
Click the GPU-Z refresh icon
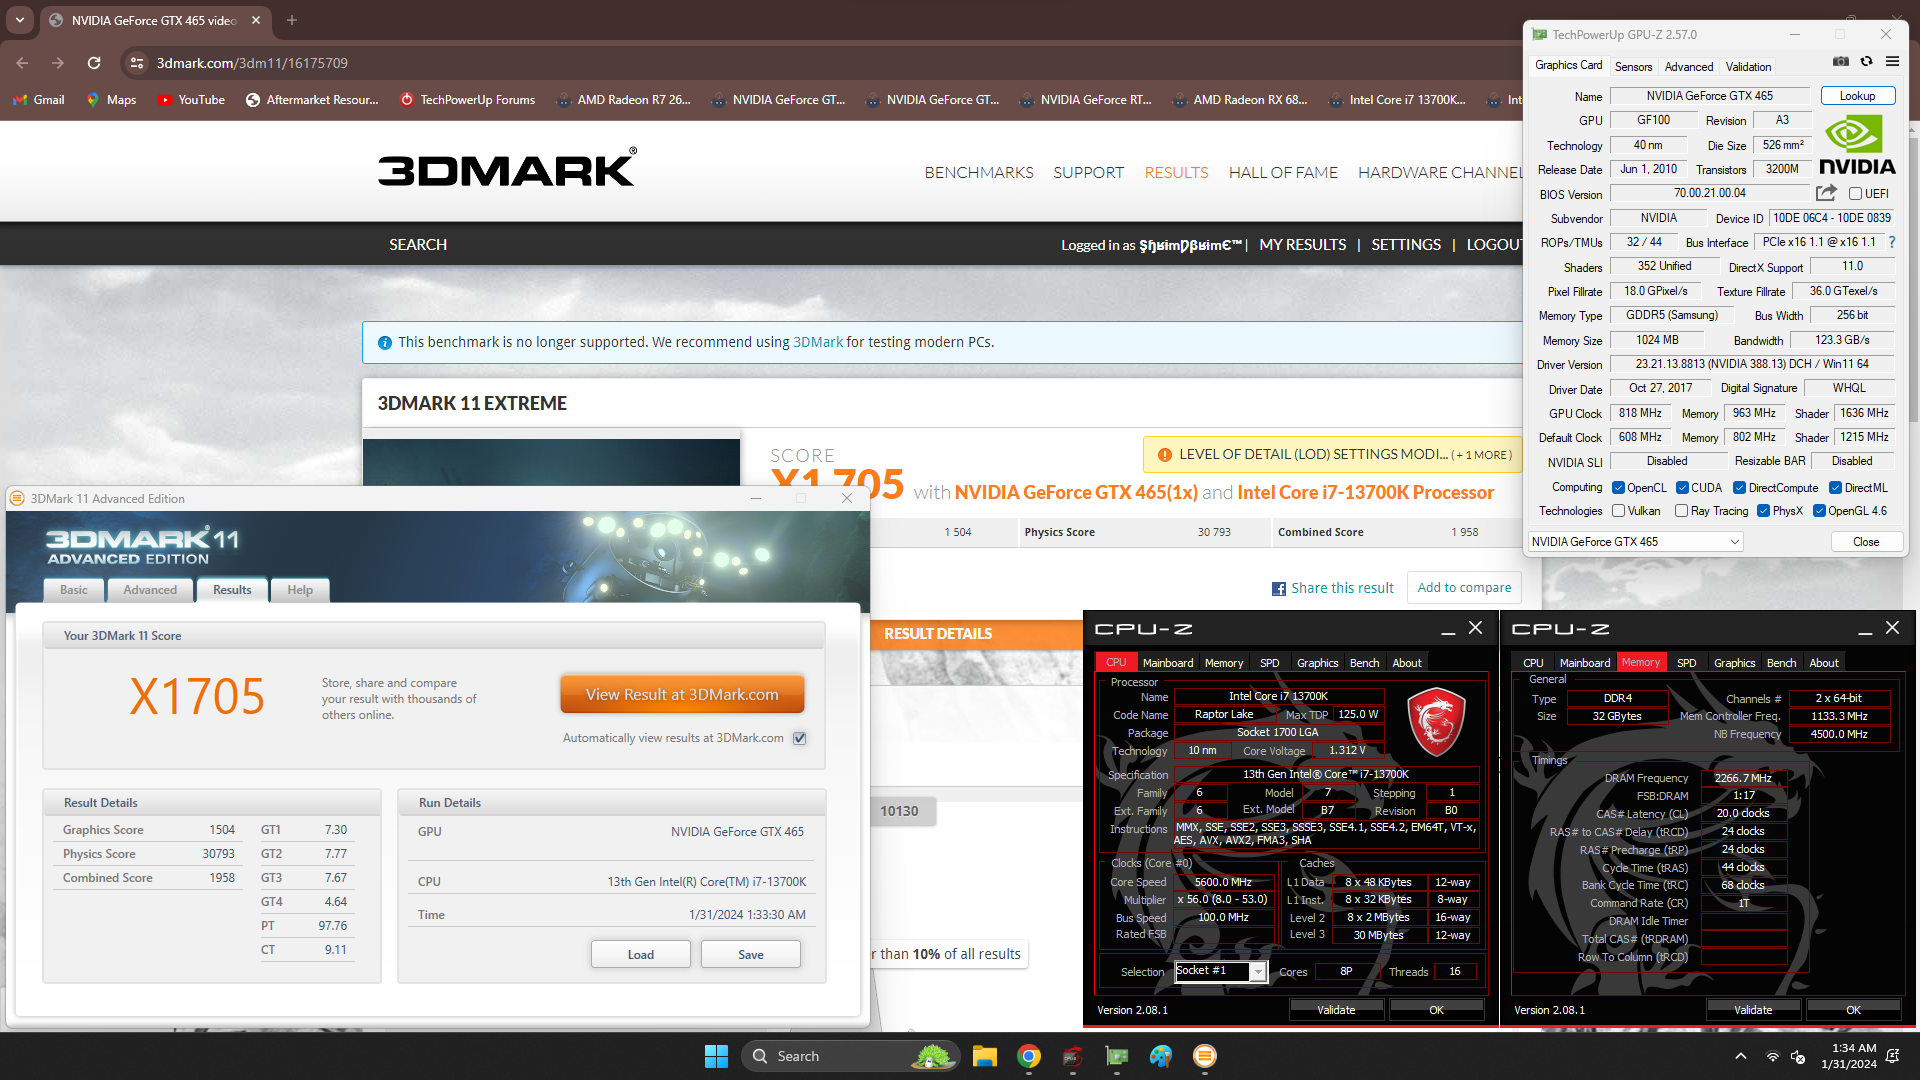(x=1866, y=61)
